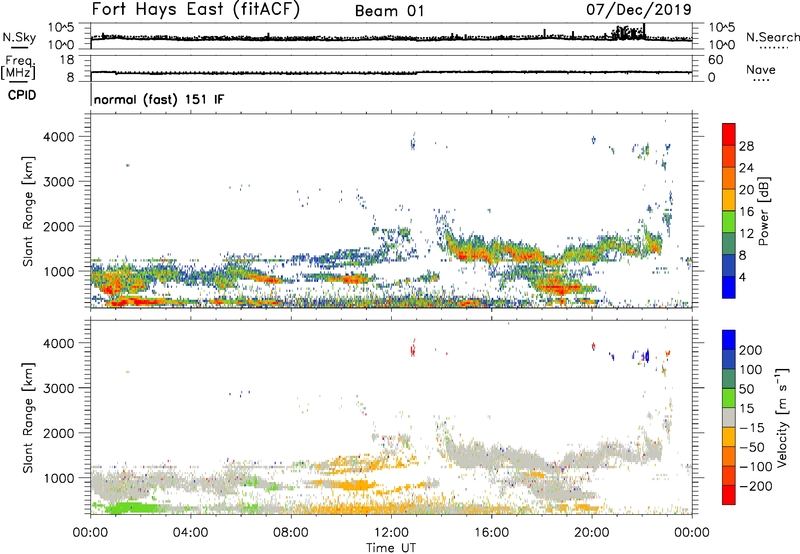Click the '200' tick on the velocity colorbar

(751, 350)
